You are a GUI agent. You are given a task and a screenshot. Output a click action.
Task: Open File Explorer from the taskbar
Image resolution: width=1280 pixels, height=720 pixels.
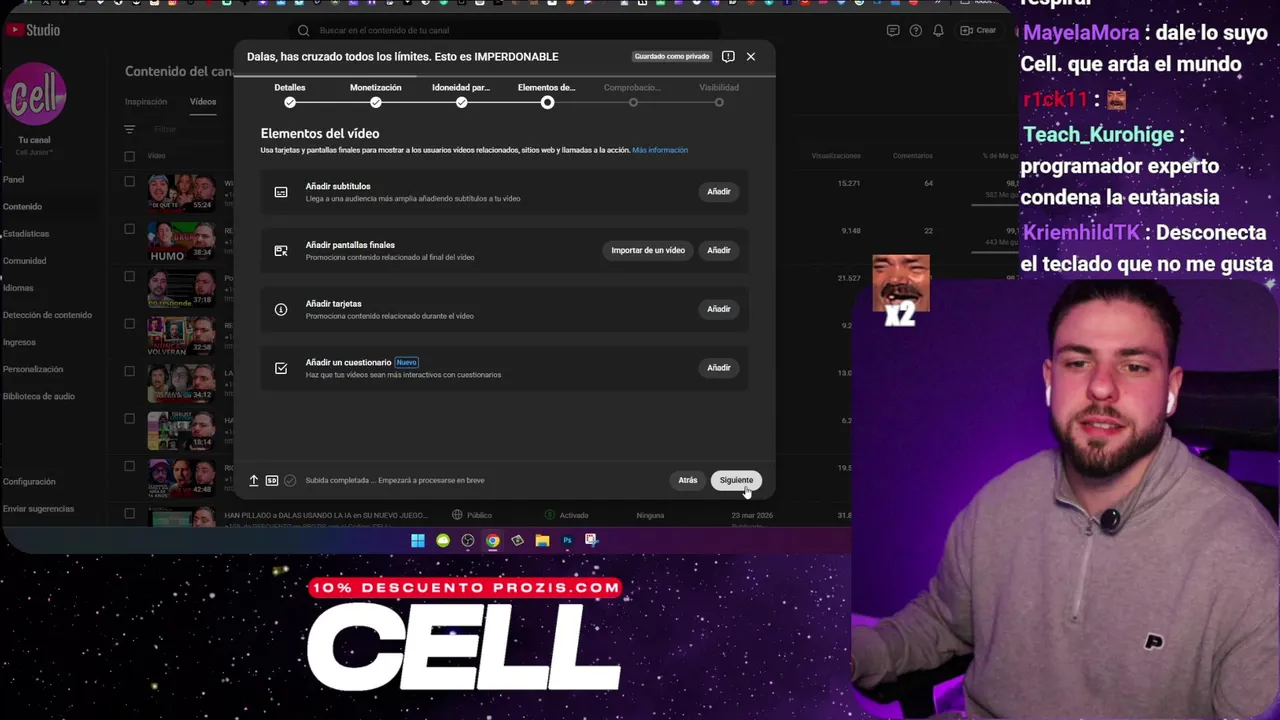(542, 541)
